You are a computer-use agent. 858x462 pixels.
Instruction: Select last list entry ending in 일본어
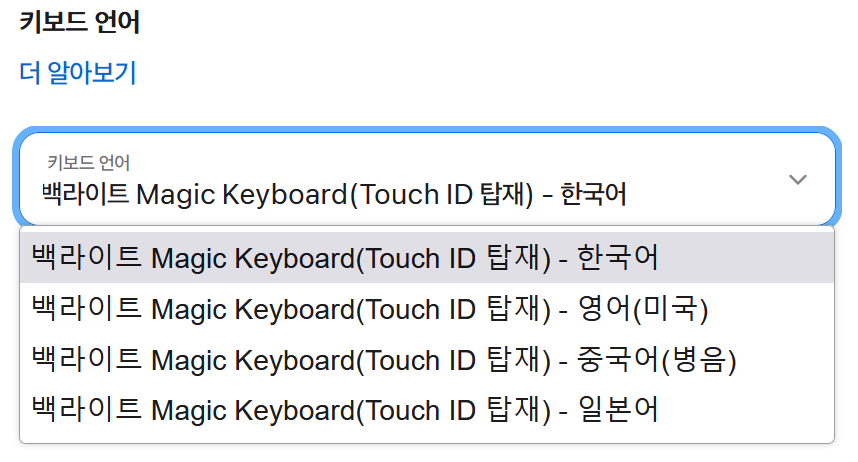(427, 409)
